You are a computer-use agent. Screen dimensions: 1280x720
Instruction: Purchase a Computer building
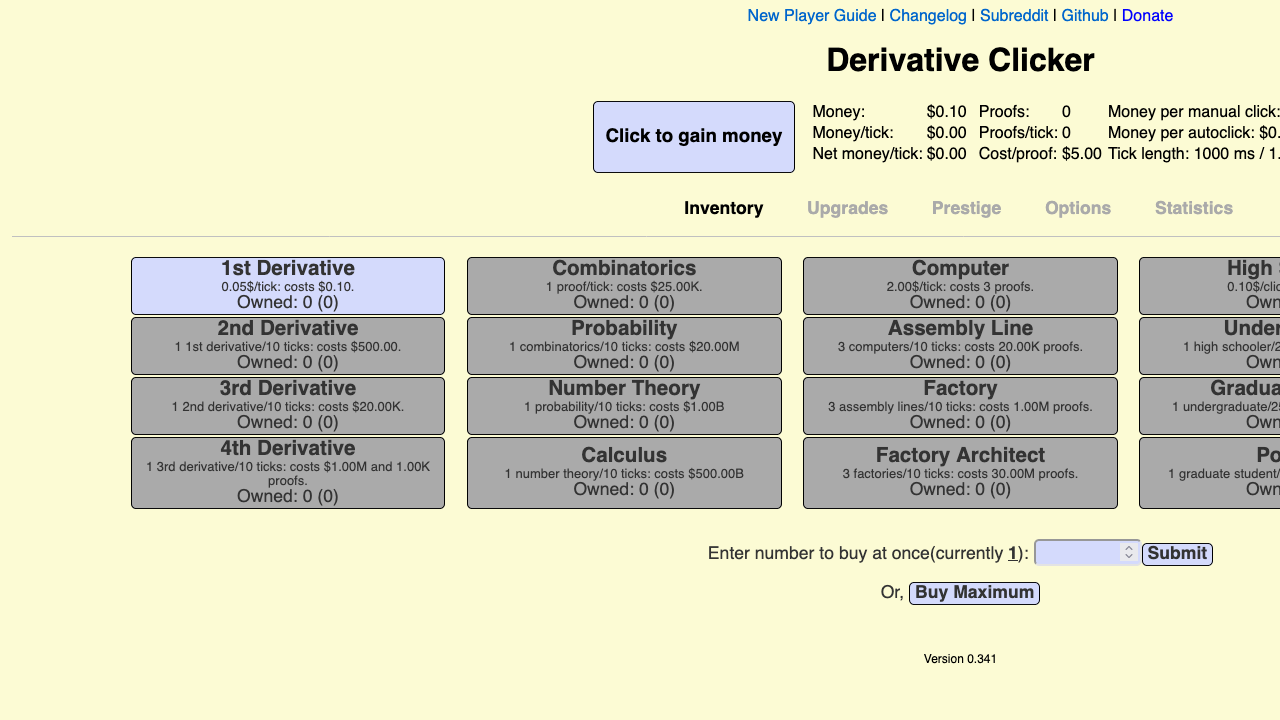pos(960,286)
